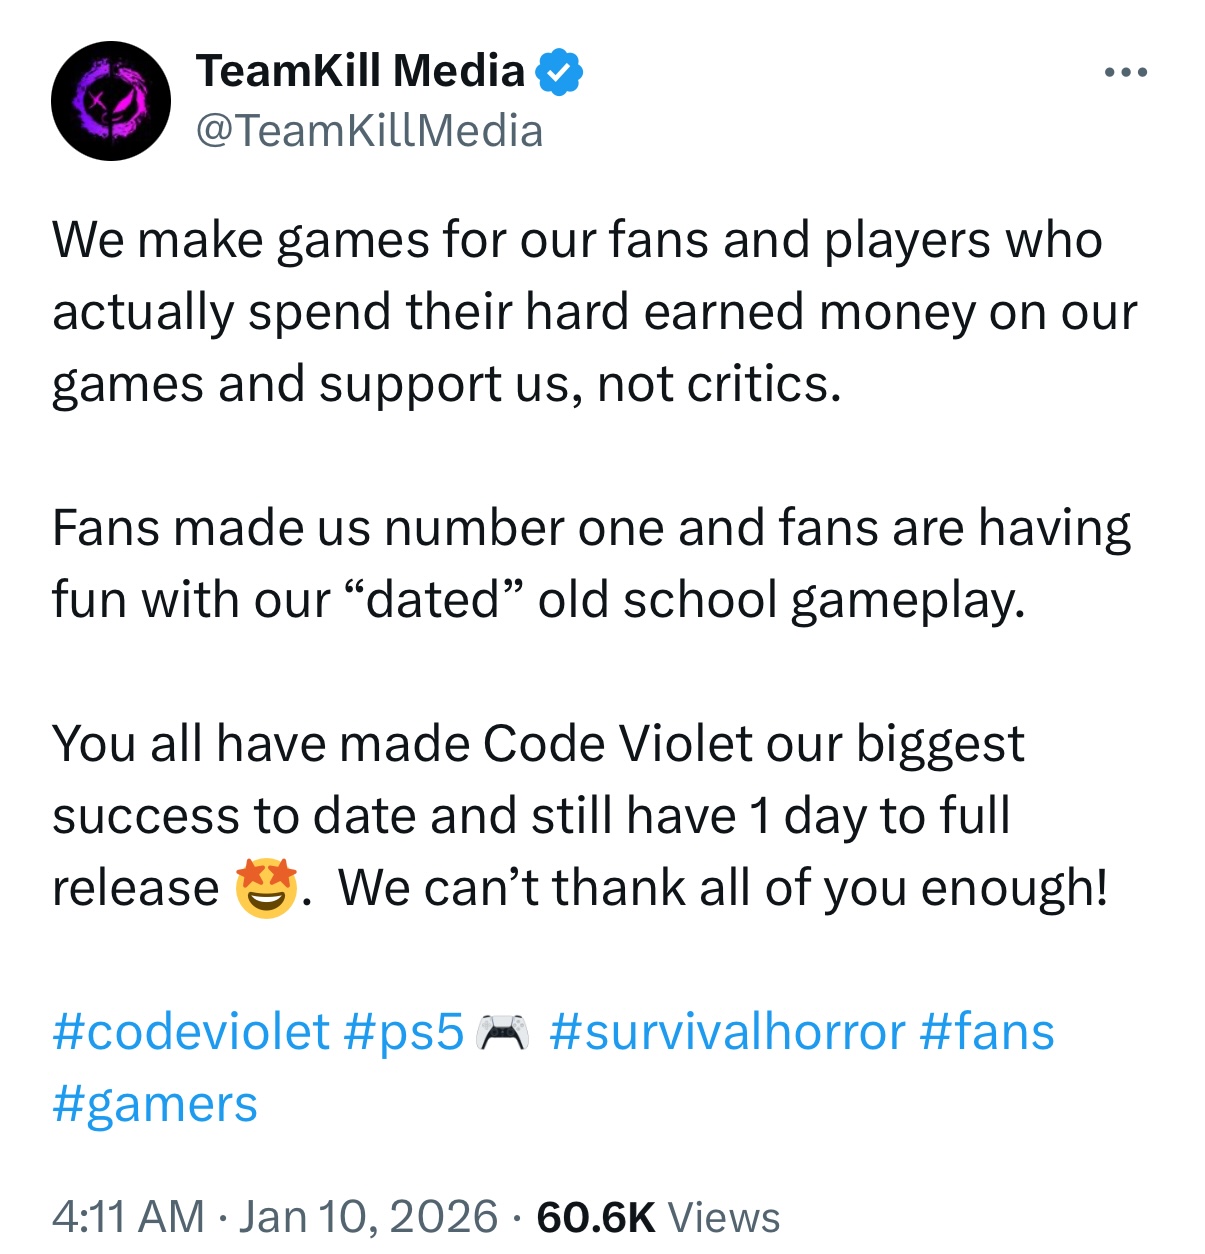Viewport: 1205px width, 1254px height.
Task: Open the #codeviolet hashtag
Action: (x=190, y=1032)
